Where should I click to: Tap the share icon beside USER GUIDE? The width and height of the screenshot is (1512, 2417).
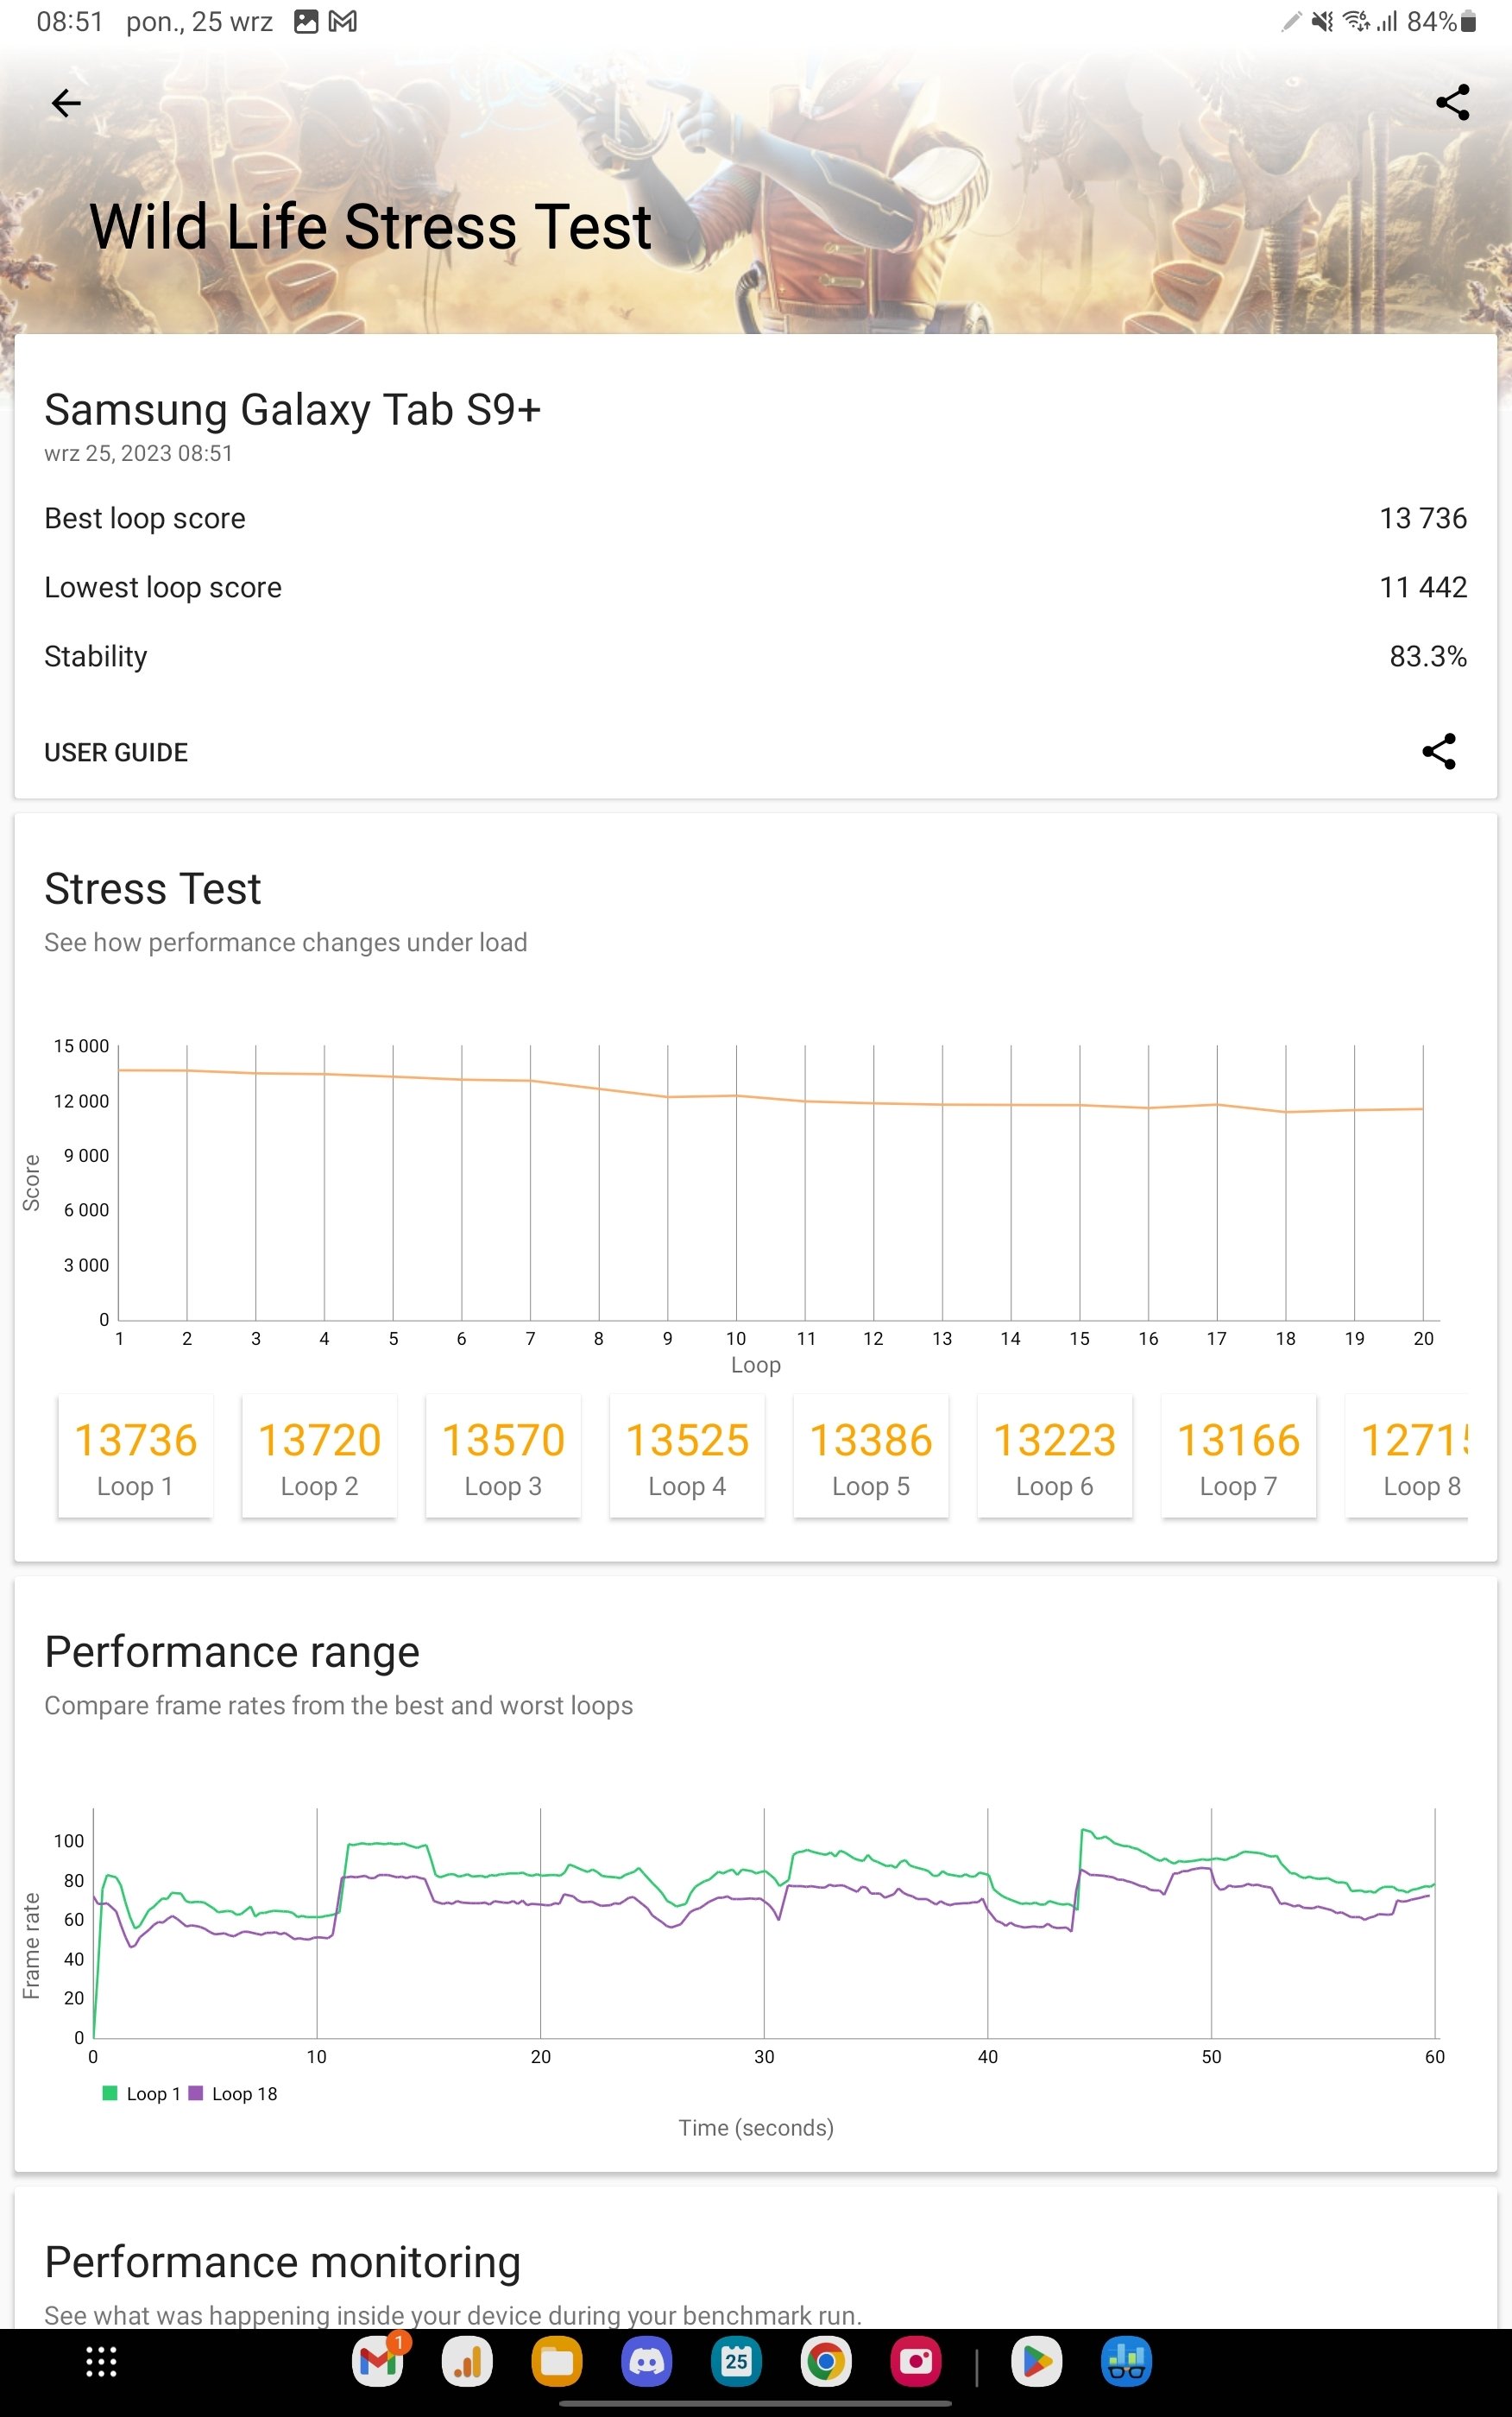[x=1439, y=752]
